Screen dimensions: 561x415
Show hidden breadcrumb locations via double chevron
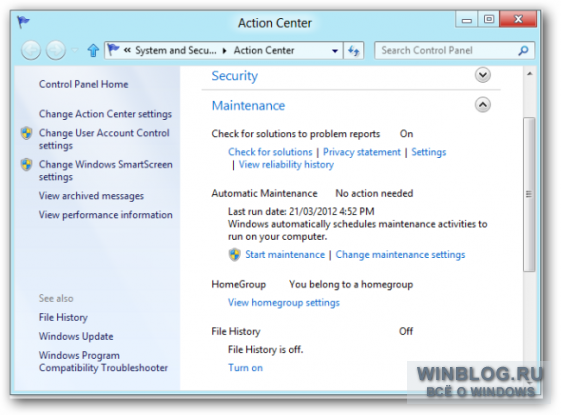click(127, 50)
